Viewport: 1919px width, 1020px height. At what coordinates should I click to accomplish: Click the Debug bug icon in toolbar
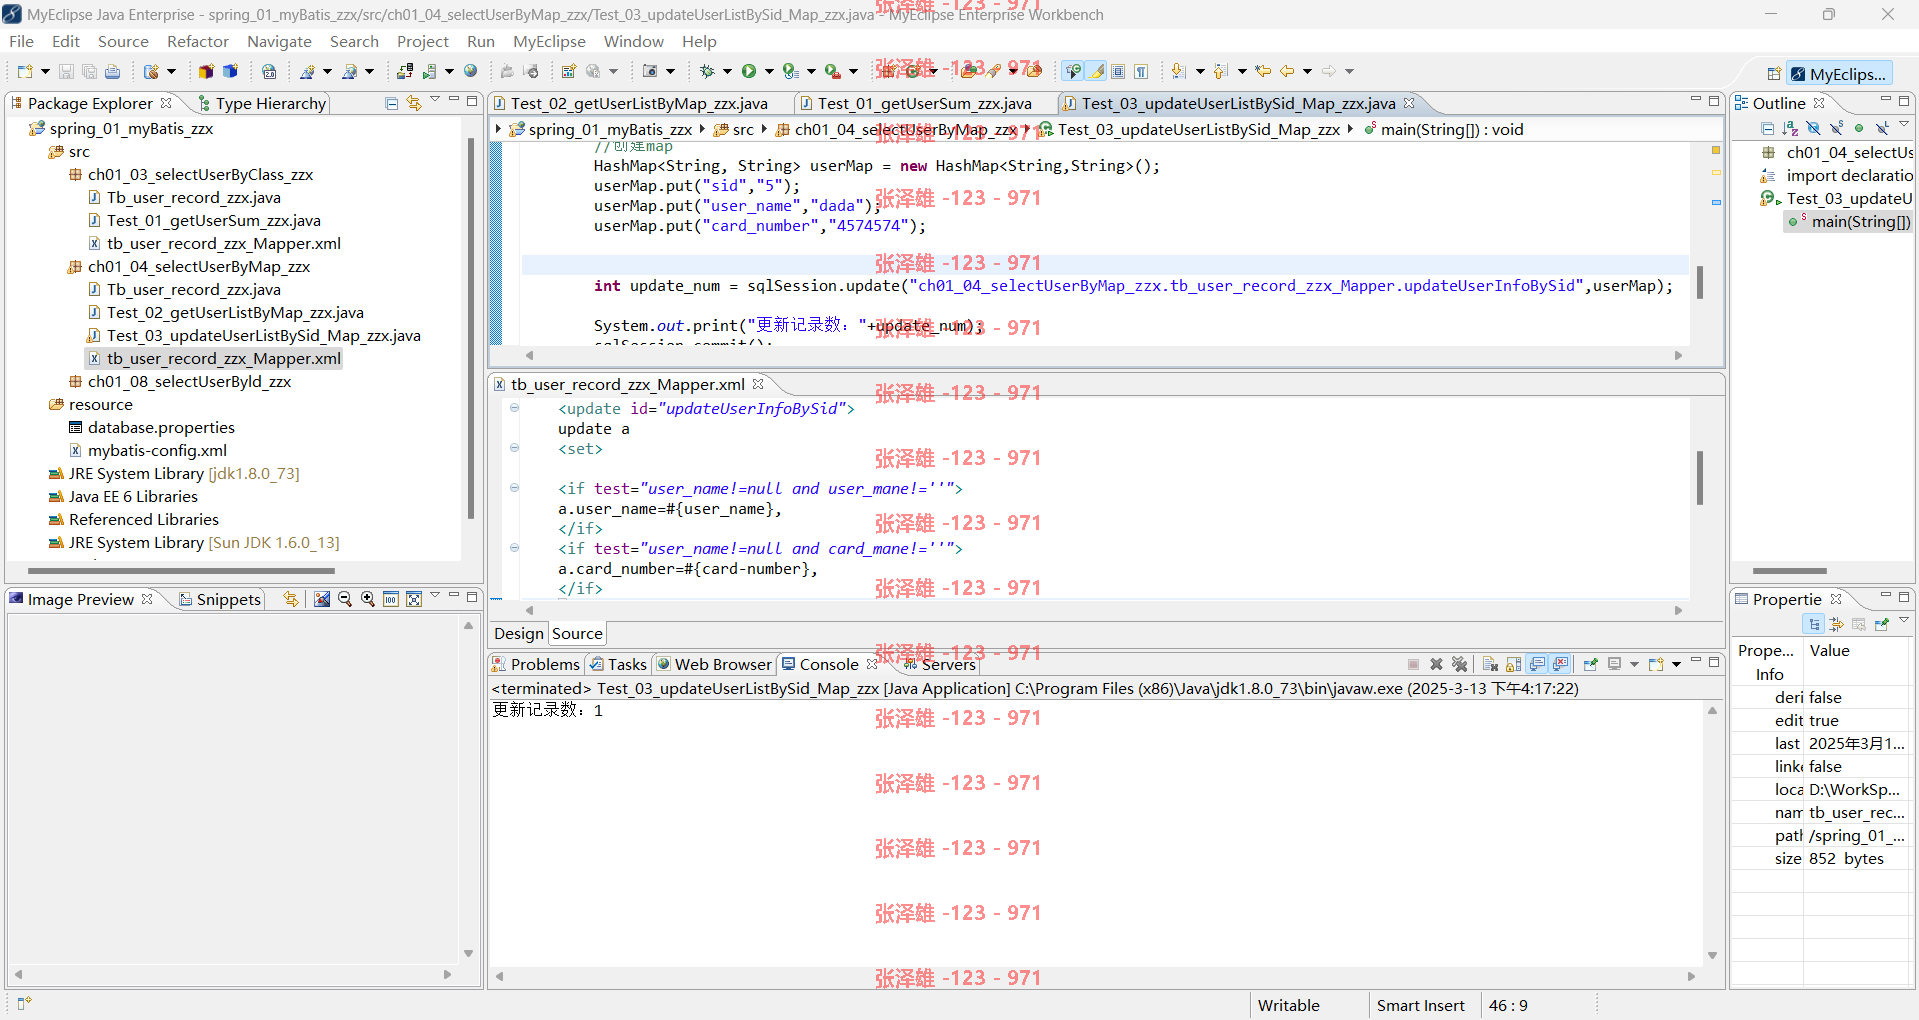707,71
